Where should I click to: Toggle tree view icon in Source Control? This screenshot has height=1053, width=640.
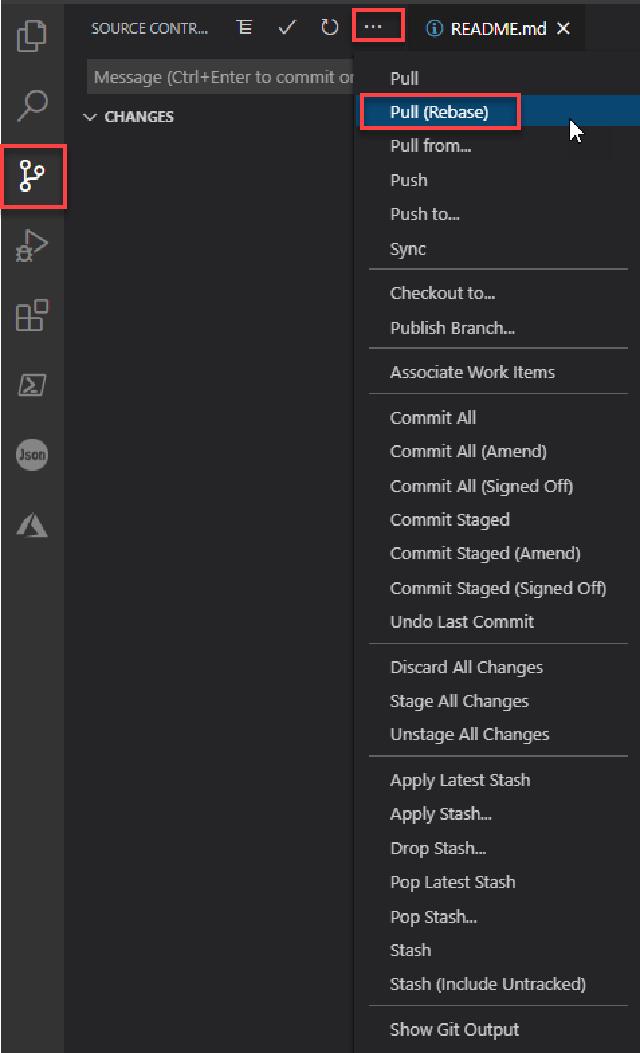pyautogui.click(x=244, y=28)
